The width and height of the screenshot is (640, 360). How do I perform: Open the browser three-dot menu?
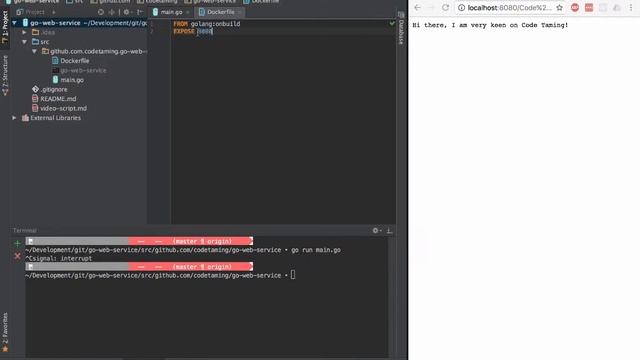click(631, 8)
